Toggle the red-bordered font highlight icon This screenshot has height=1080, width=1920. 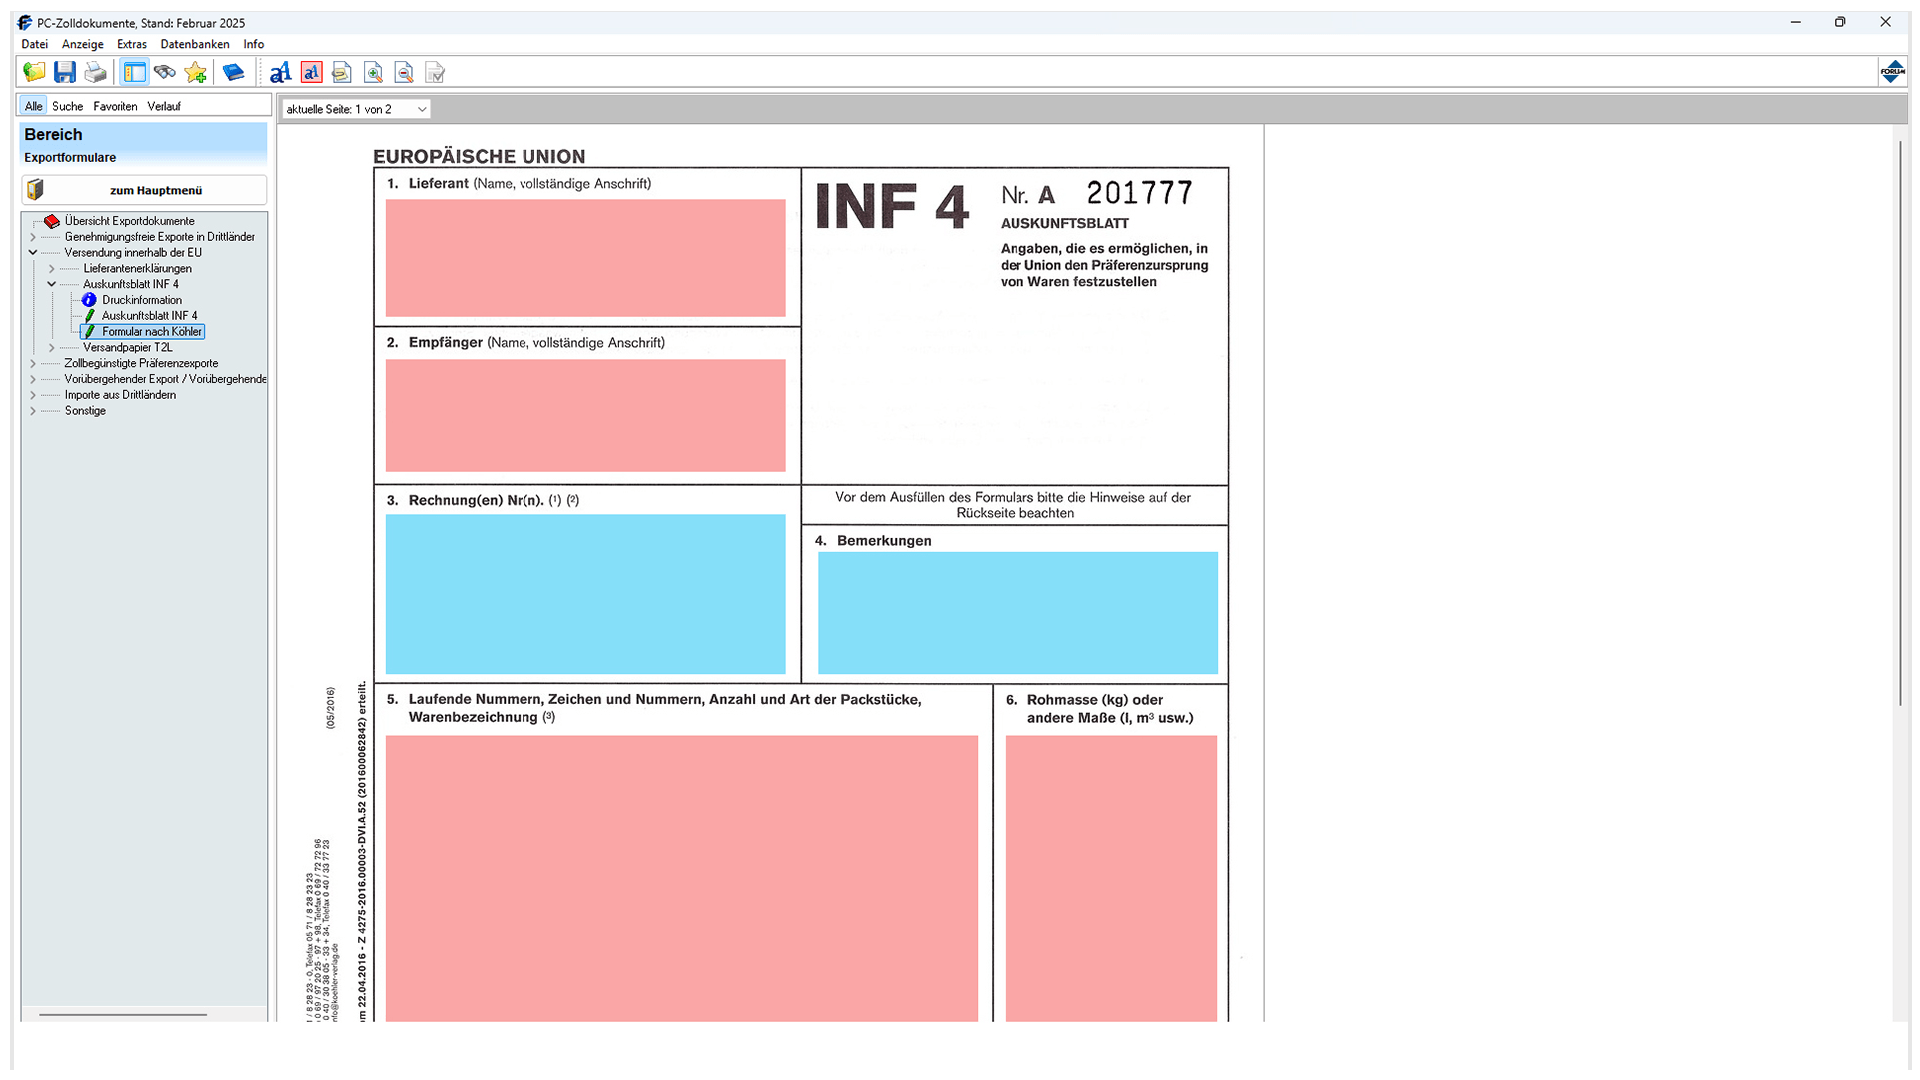[x=311, y=72]
